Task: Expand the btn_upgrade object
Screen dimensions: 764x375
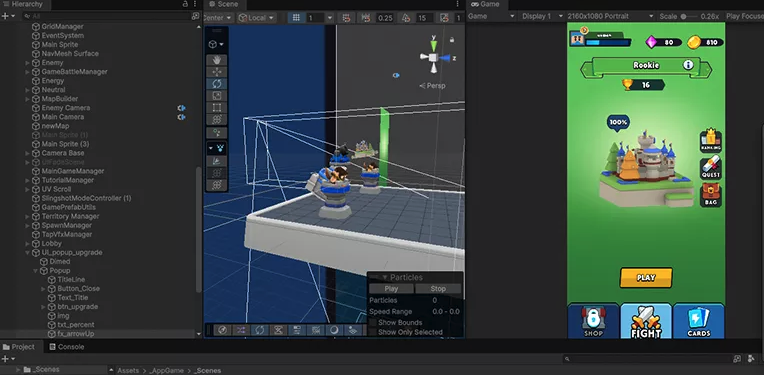Action: click(43, 307)
